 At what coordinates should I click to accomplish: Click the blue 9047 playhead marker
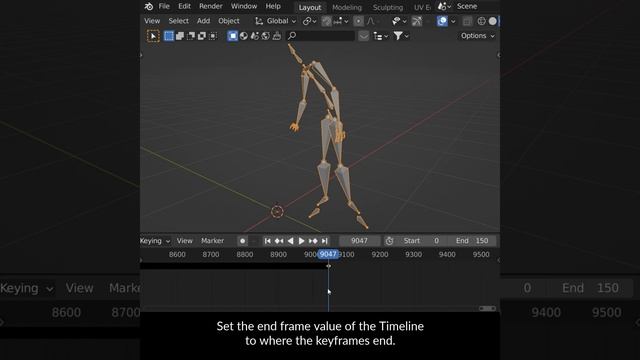point(328,254)
